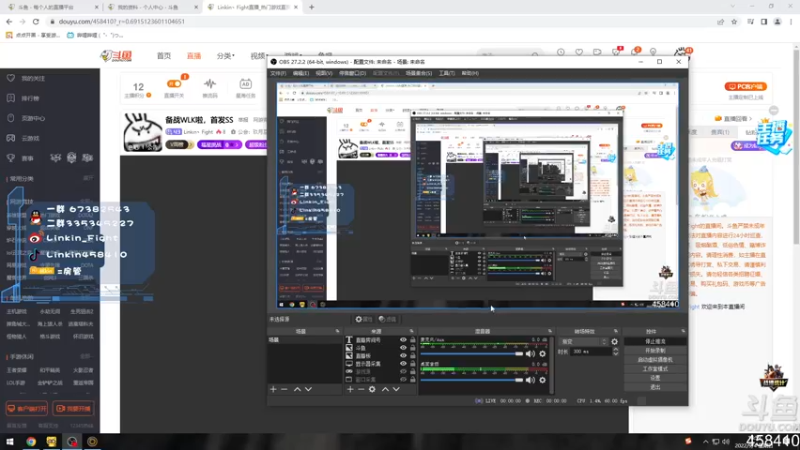This screenshot has height=450, width=800.
Task: Click 工作室模式 studio mode button
Action: 655,369
